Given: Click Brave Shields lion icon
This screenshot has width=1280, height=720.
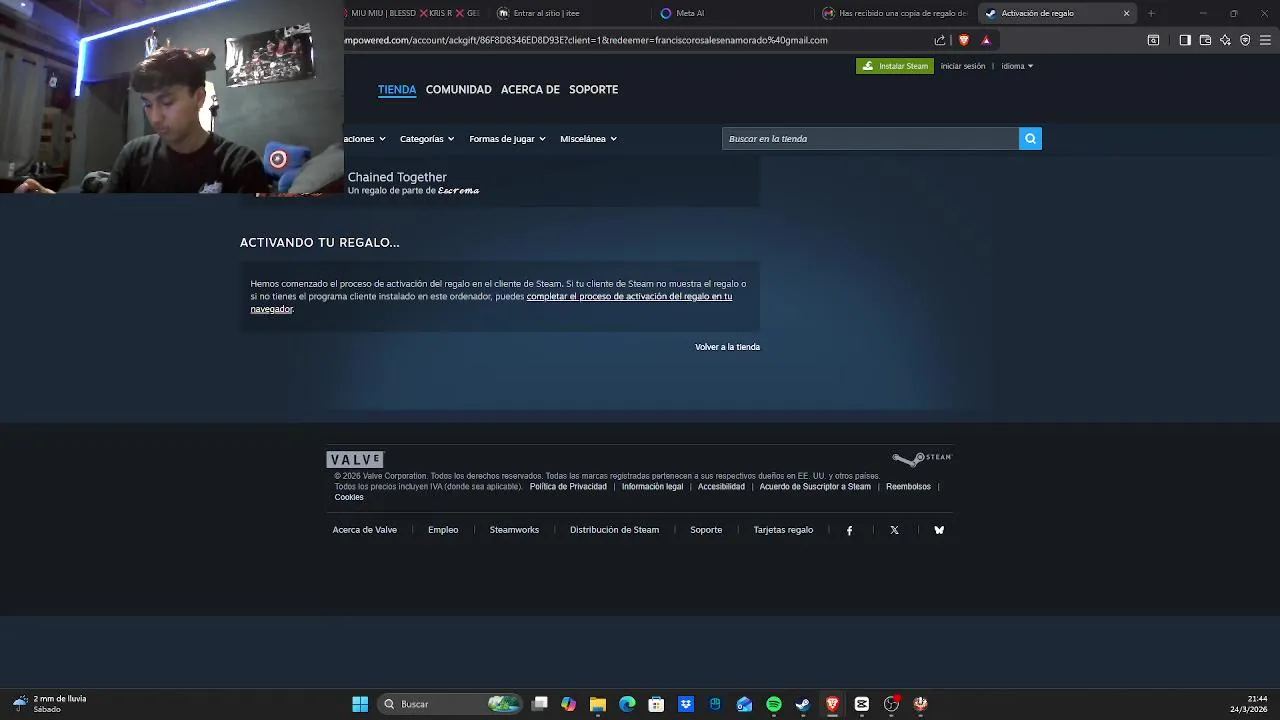Looking at the screenshot, I should point(964,40).
